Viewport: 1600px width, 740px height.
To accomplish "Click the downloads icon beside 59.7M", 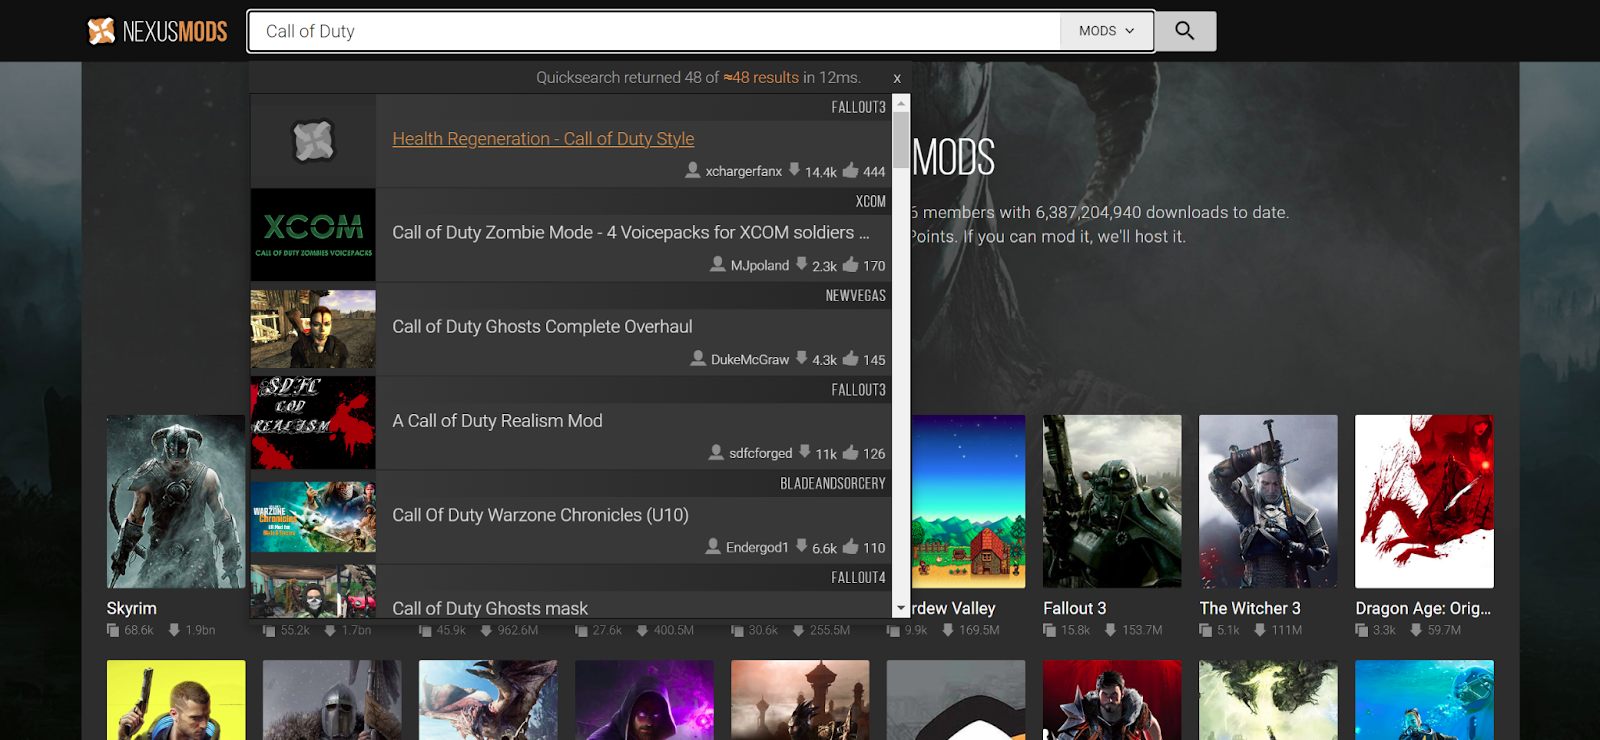I will point(1416,630).
